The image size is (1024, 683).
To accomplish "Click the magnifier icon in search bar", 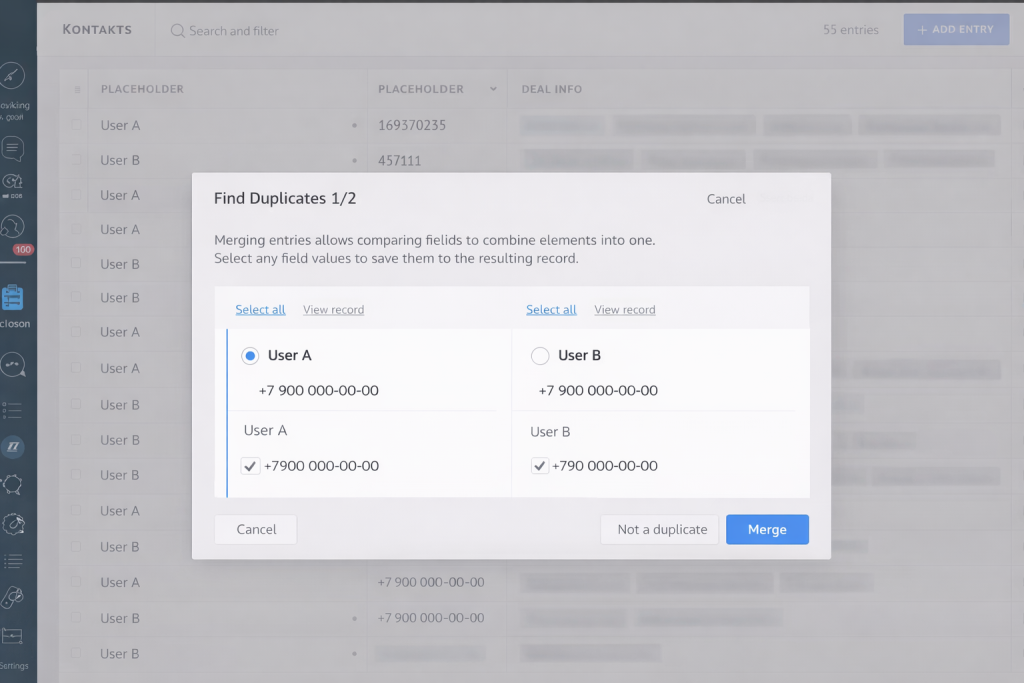I will click(178, 31).
